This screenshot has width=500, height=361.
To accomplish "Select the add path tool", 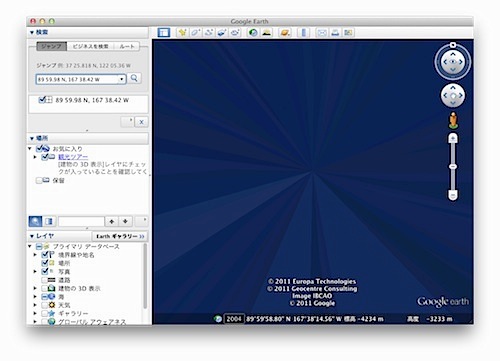I will [209, 33].
